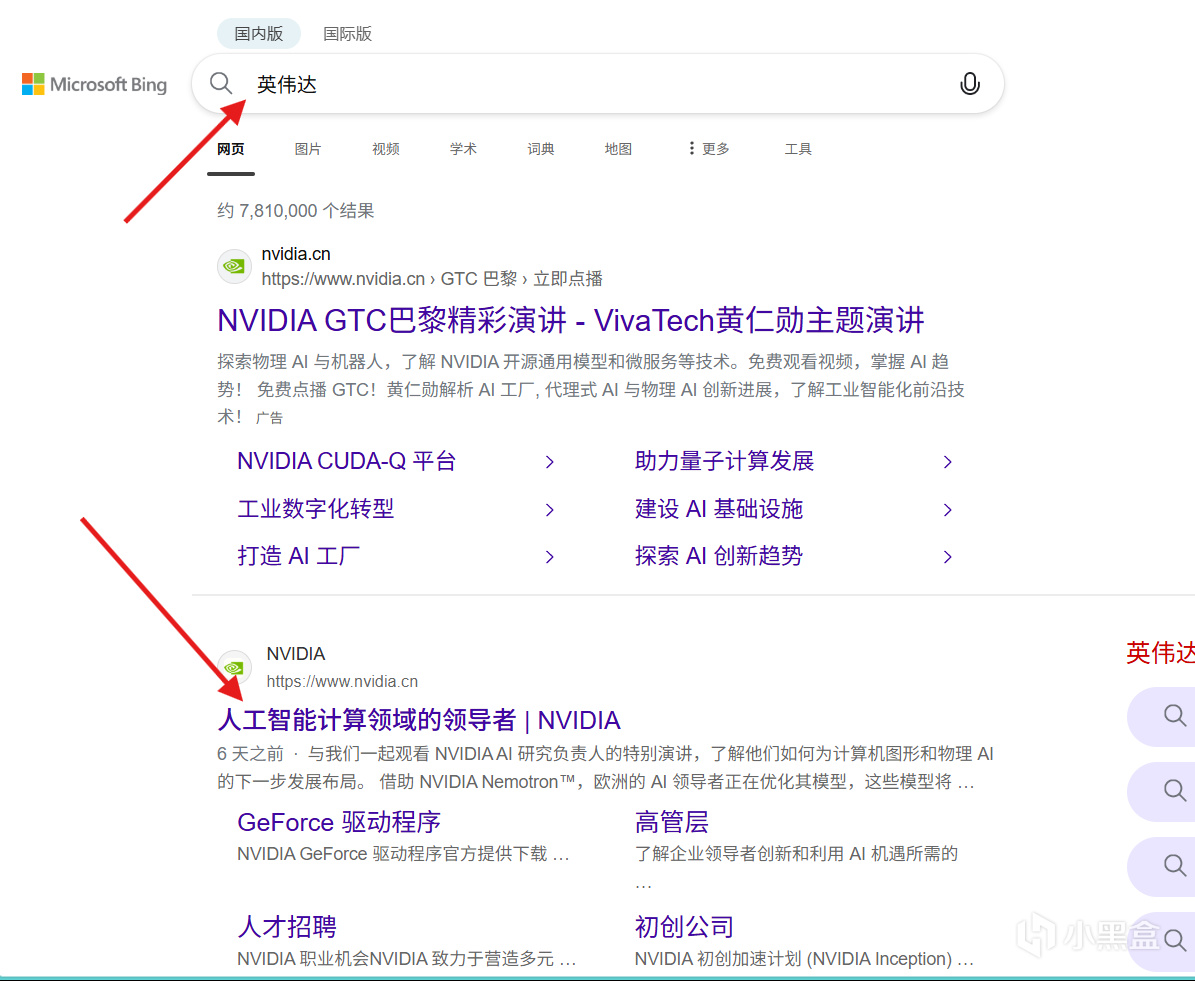The image size is (1195, 981).
Task: Click second related search pill on right
Action: 1161,791
